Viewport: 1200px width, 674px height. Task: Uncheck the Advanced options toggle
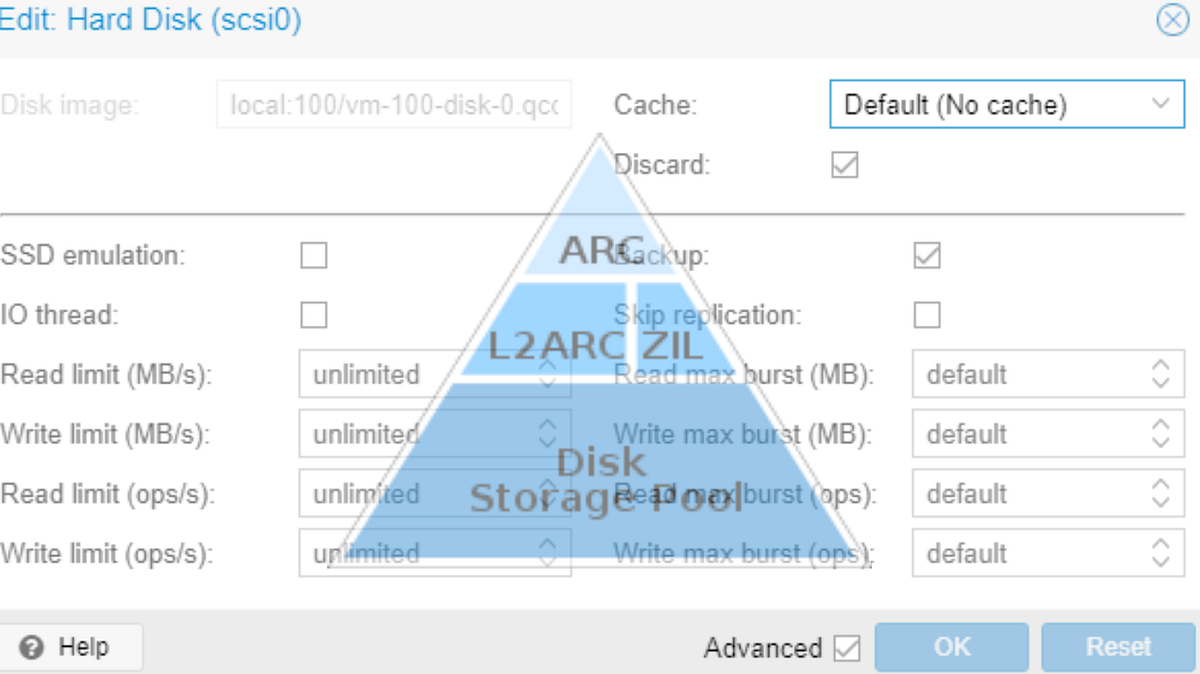(848, 648)
